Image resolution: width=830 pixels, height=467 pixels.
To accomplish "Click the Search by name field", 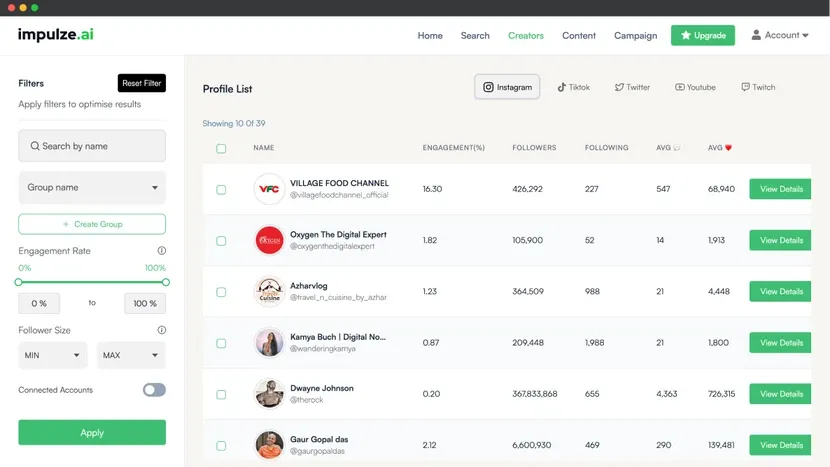I will click(92, 146).
